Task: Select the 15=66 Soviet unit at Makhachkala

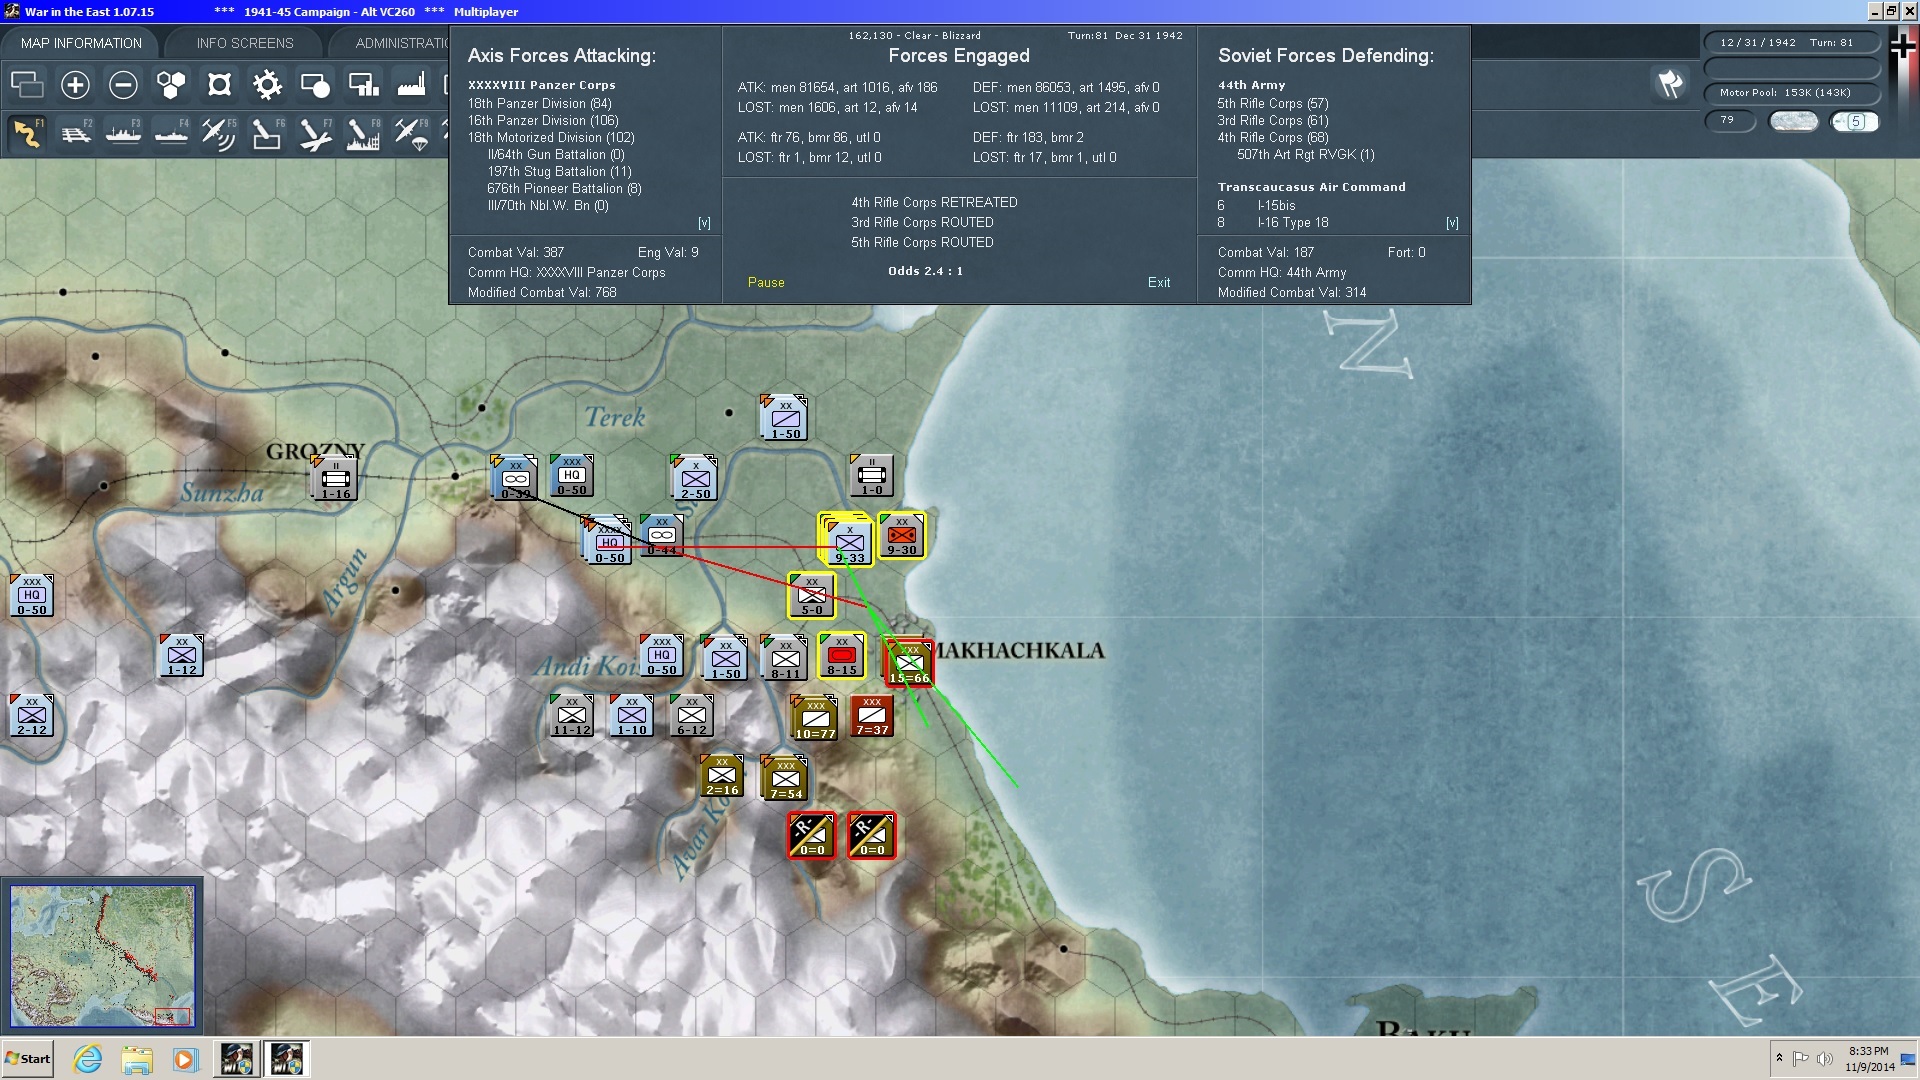Action: click(x=910, y=664)
